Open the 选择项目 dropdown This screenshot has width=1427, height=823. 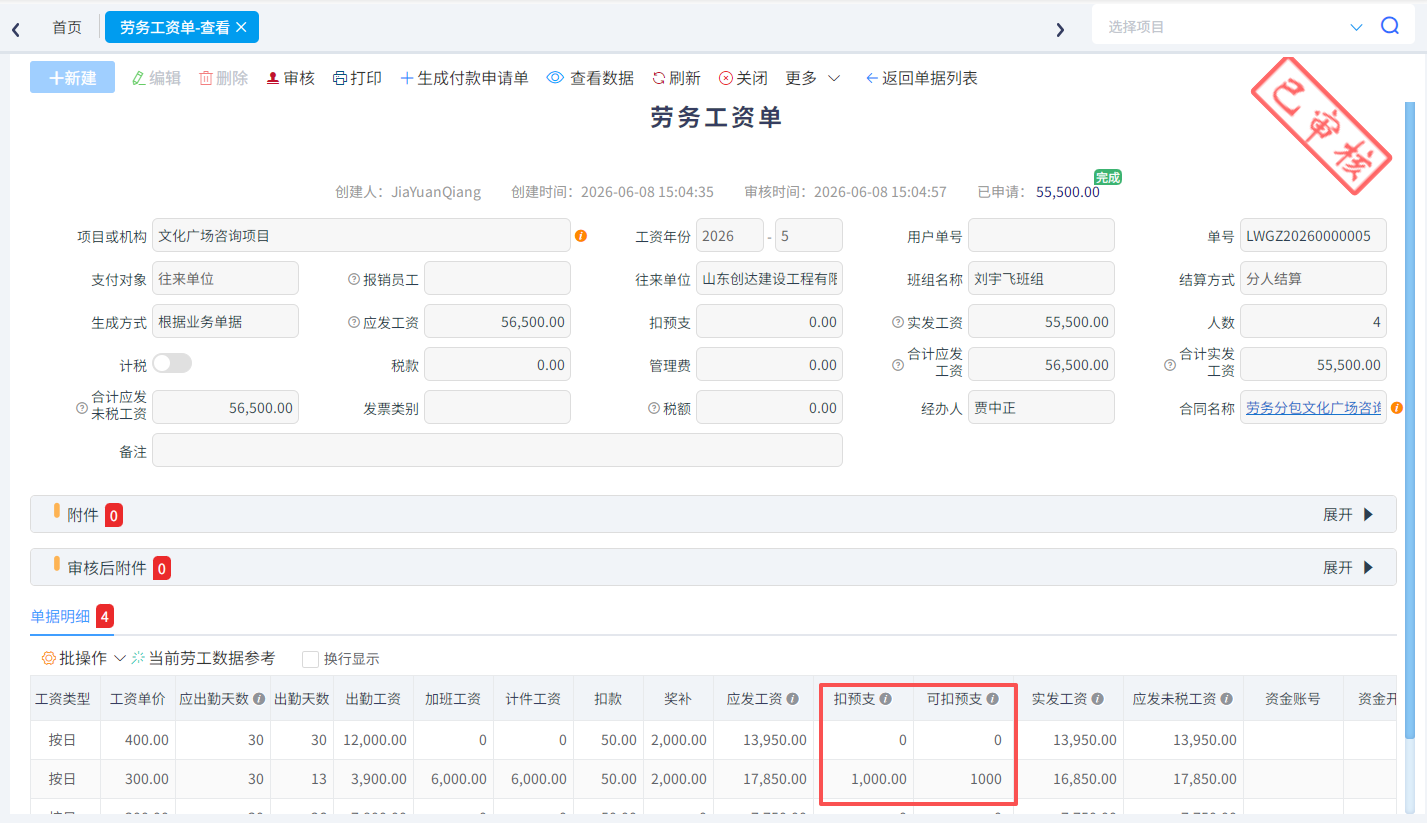(x=1356, y=27)
